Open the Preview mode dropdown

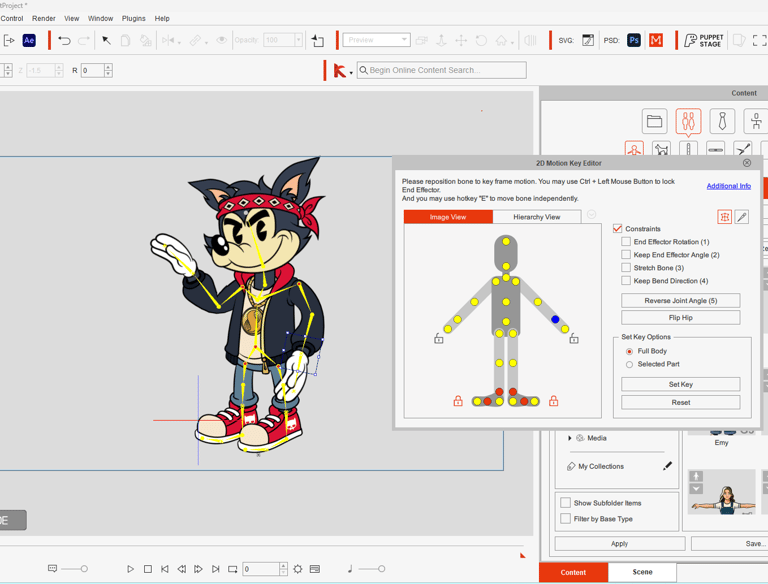click(376, 40)
